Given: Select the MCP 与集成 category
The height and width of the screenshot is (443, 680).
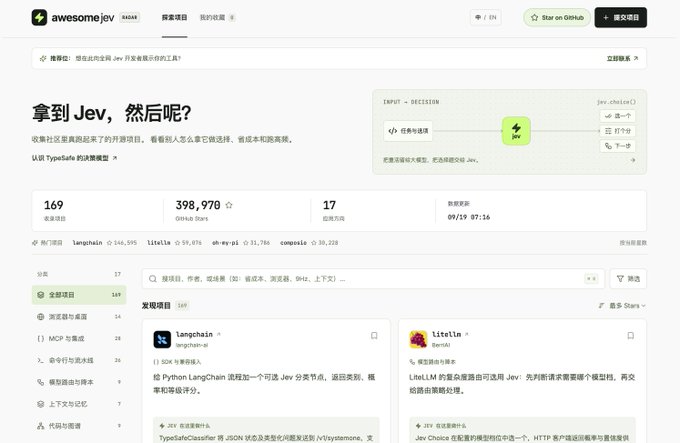Looking at the screenshot, I should 79,339.
